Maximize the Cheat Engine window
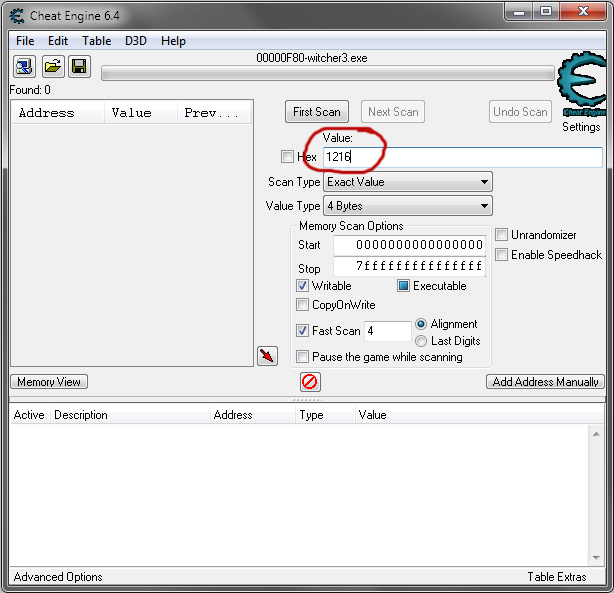614x593 pixels. coord(546,11)
